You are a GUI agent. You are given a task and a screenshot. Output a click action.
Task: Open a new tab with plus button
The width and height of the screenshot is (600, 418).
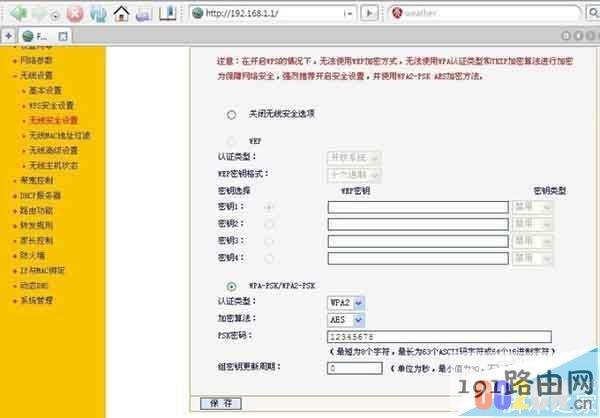(x=8, y=36)
